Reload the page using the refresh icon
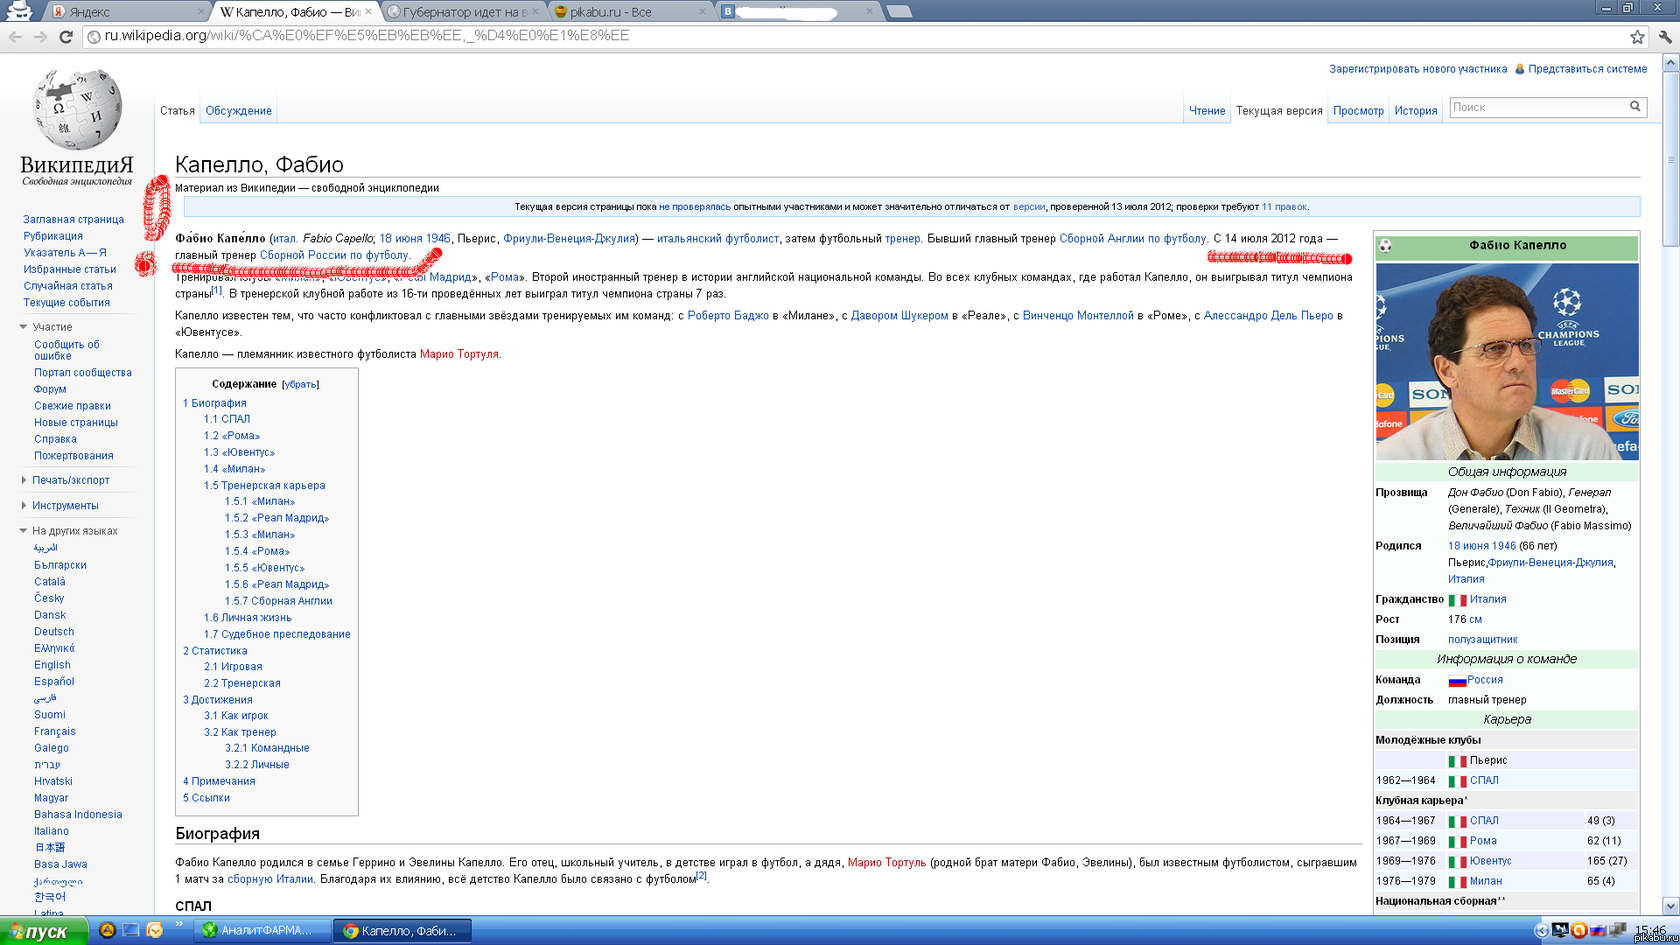 click(66, 37)
